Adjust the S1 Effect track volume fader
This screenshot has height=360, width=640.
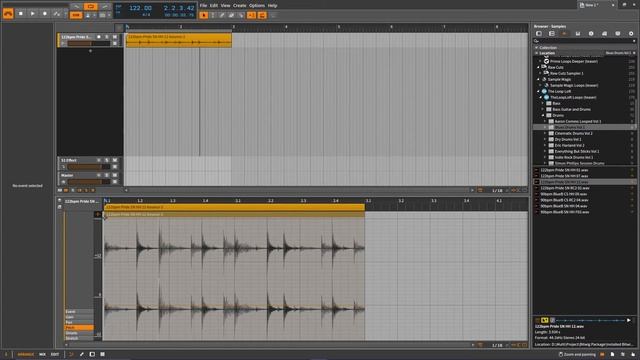coord(89,167)
